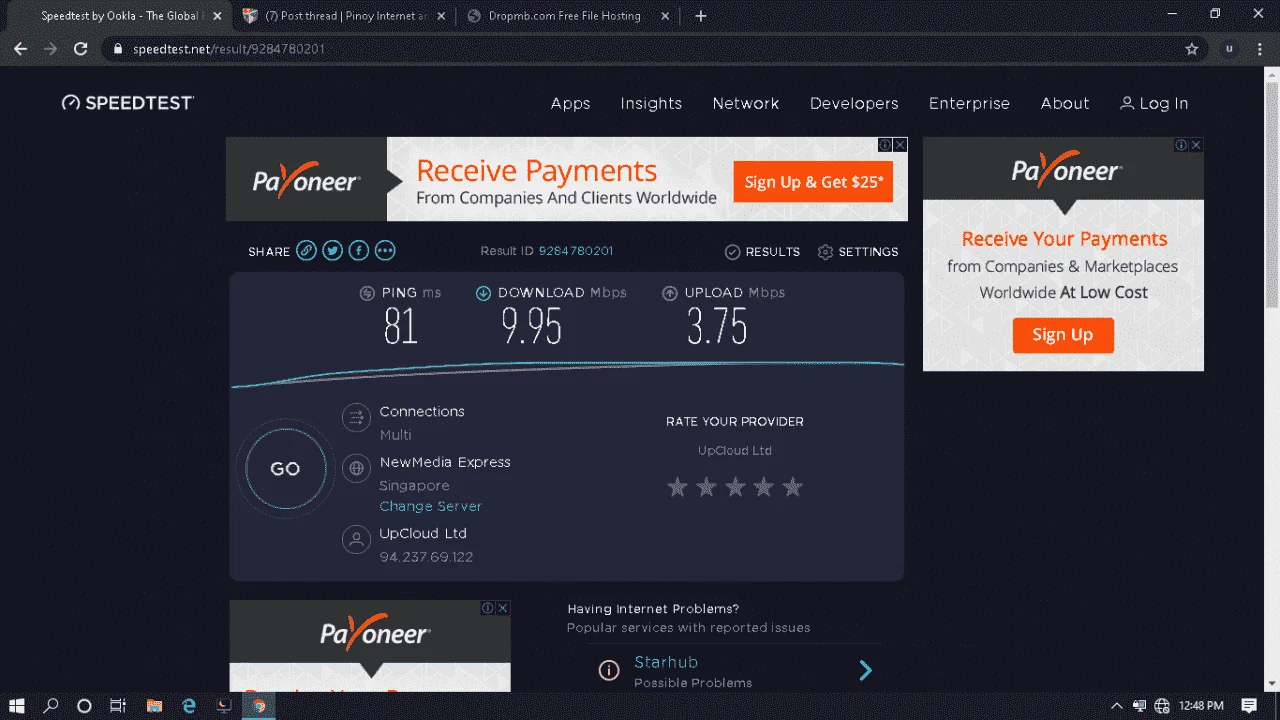Open the Starhub outage link

click(x=666, y=662)
